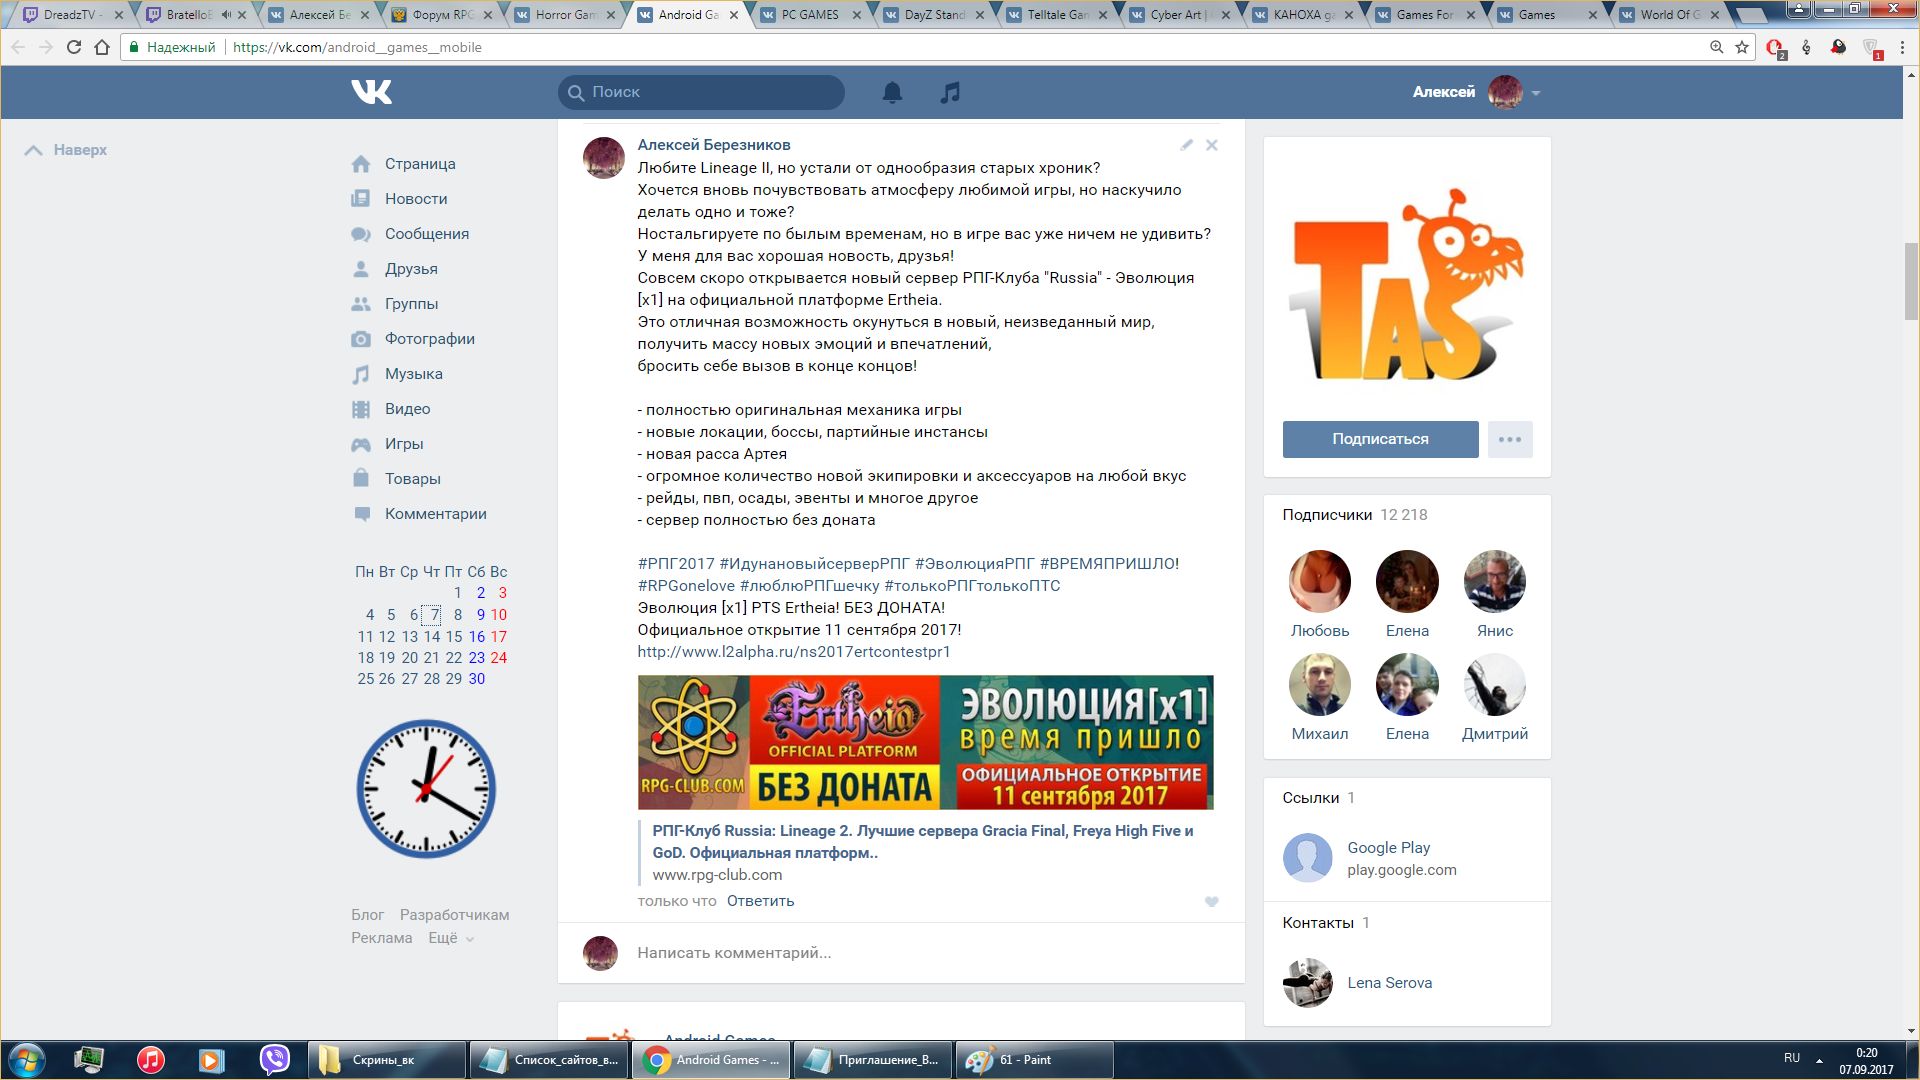Click the Фотографии camera icon
The height and width of the screenshot is (1080, 1920).
(361, 339)
